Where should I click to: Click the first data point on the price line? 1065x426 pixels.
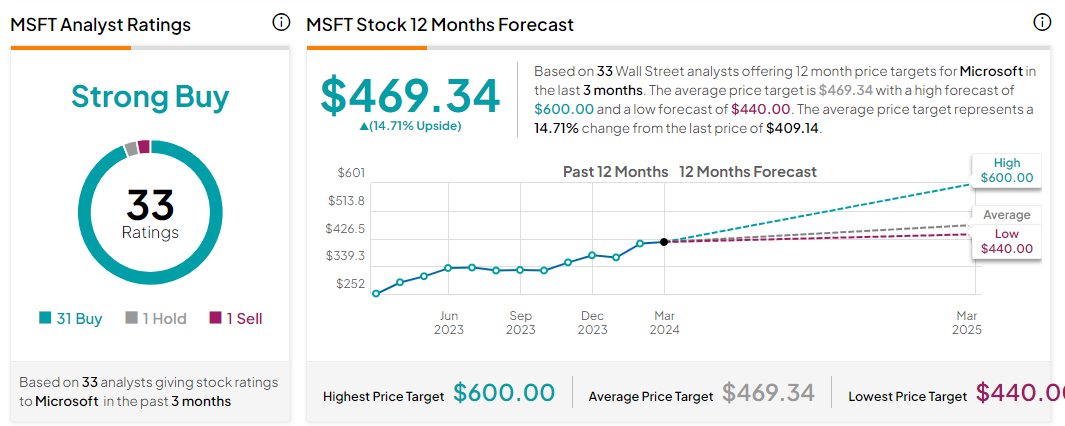point(376,294)
